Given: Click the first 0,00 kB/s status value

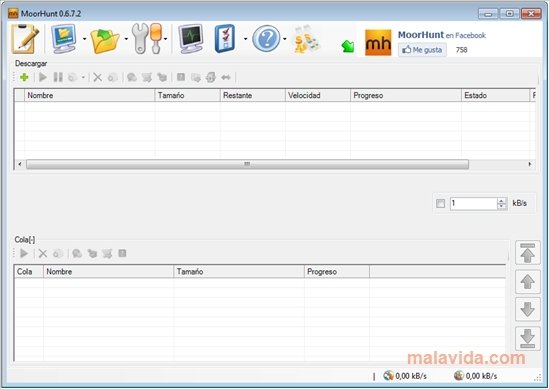Looking at the screenshot, I should pyautogui.click(x=411, y=376).
